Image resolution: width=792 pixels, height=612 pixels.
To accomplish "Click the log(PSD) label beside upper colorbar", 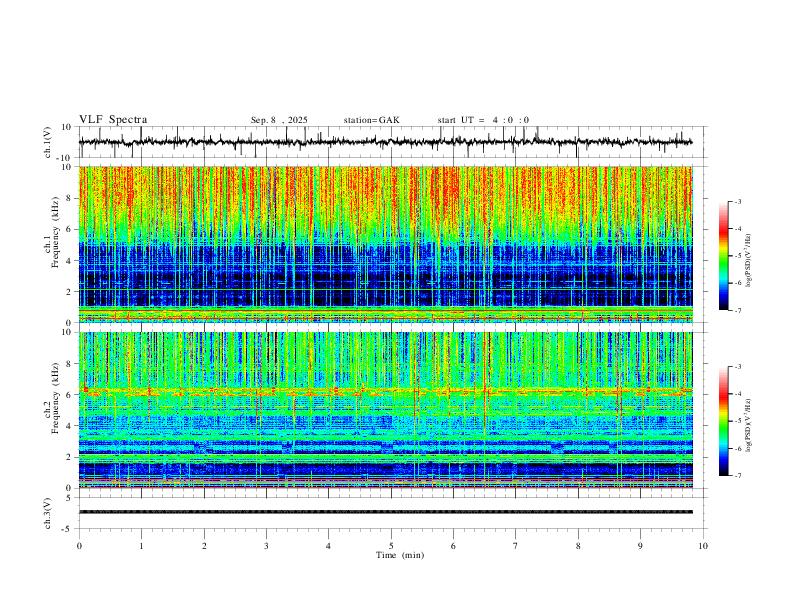I will tap(748, 260).
